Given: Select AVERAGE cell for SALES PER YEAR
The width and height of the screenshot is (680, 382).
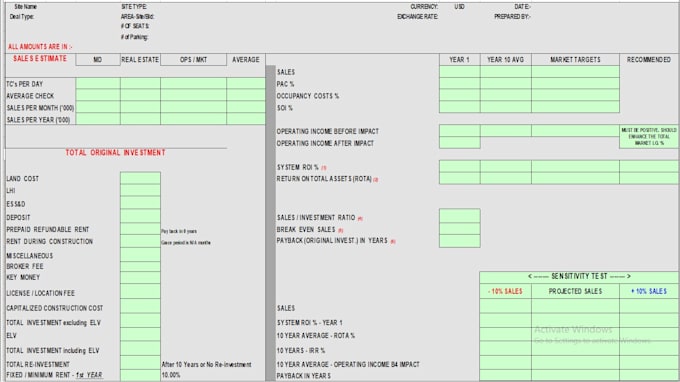Looking at the screenshot, I should (246, 119).
